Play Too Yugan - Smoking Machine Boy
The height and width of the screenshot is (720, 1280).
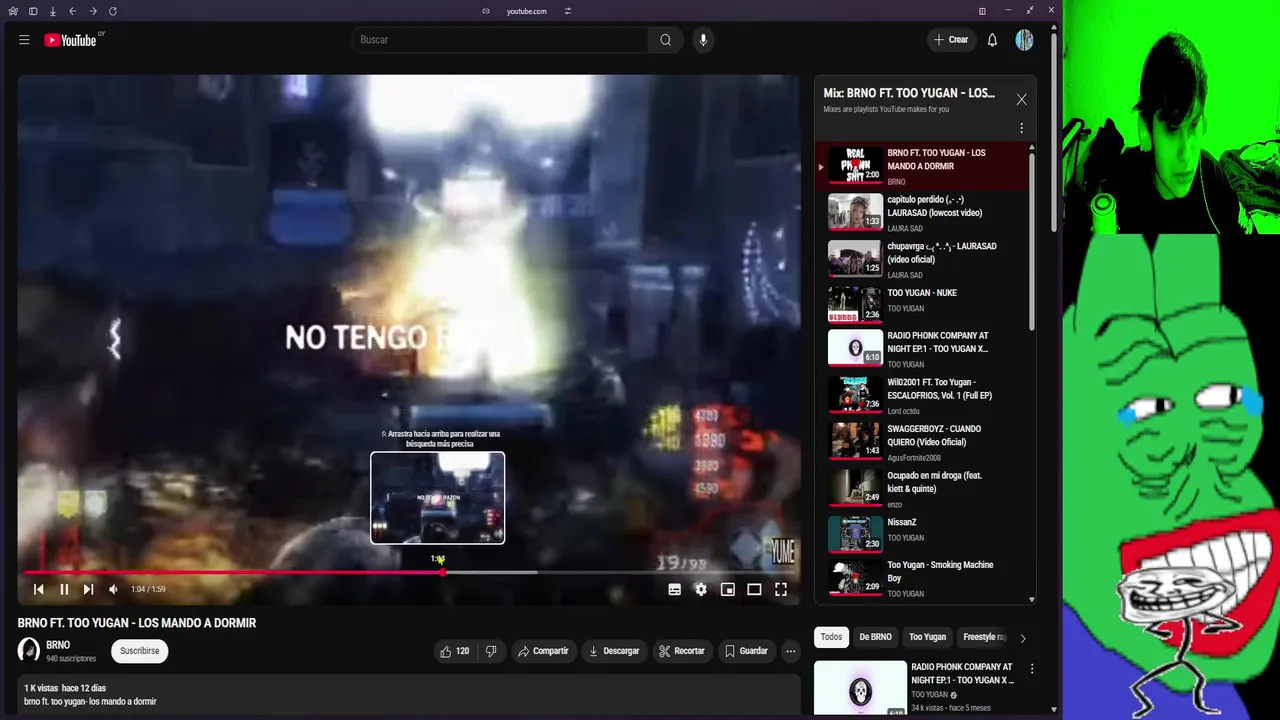[922, 578]
